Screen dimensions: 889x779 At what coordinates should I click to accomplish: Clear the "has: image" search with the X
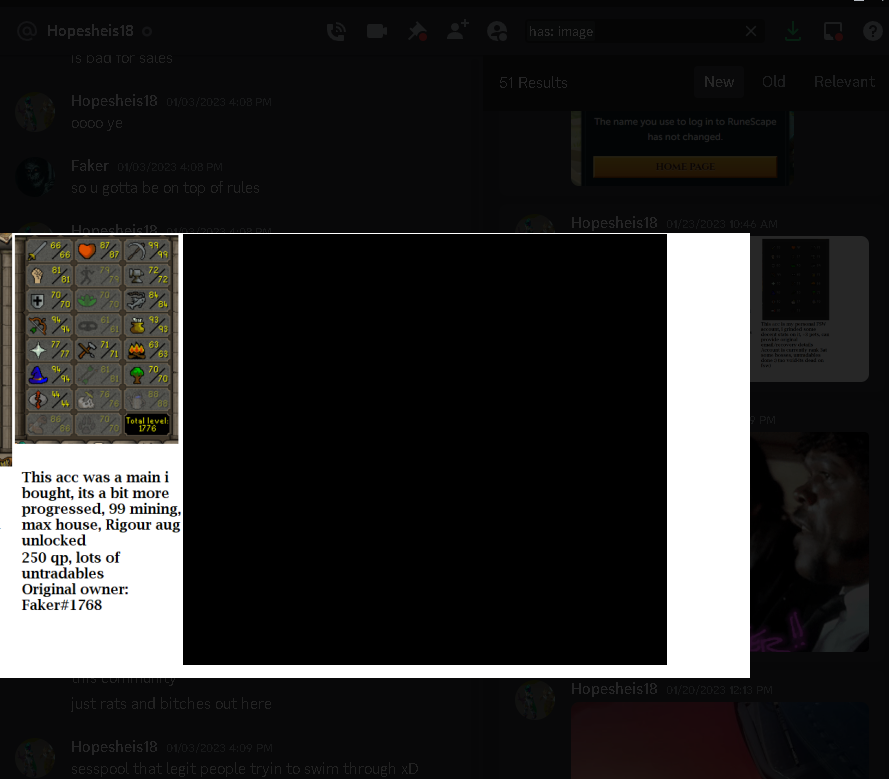pos(751,31)
